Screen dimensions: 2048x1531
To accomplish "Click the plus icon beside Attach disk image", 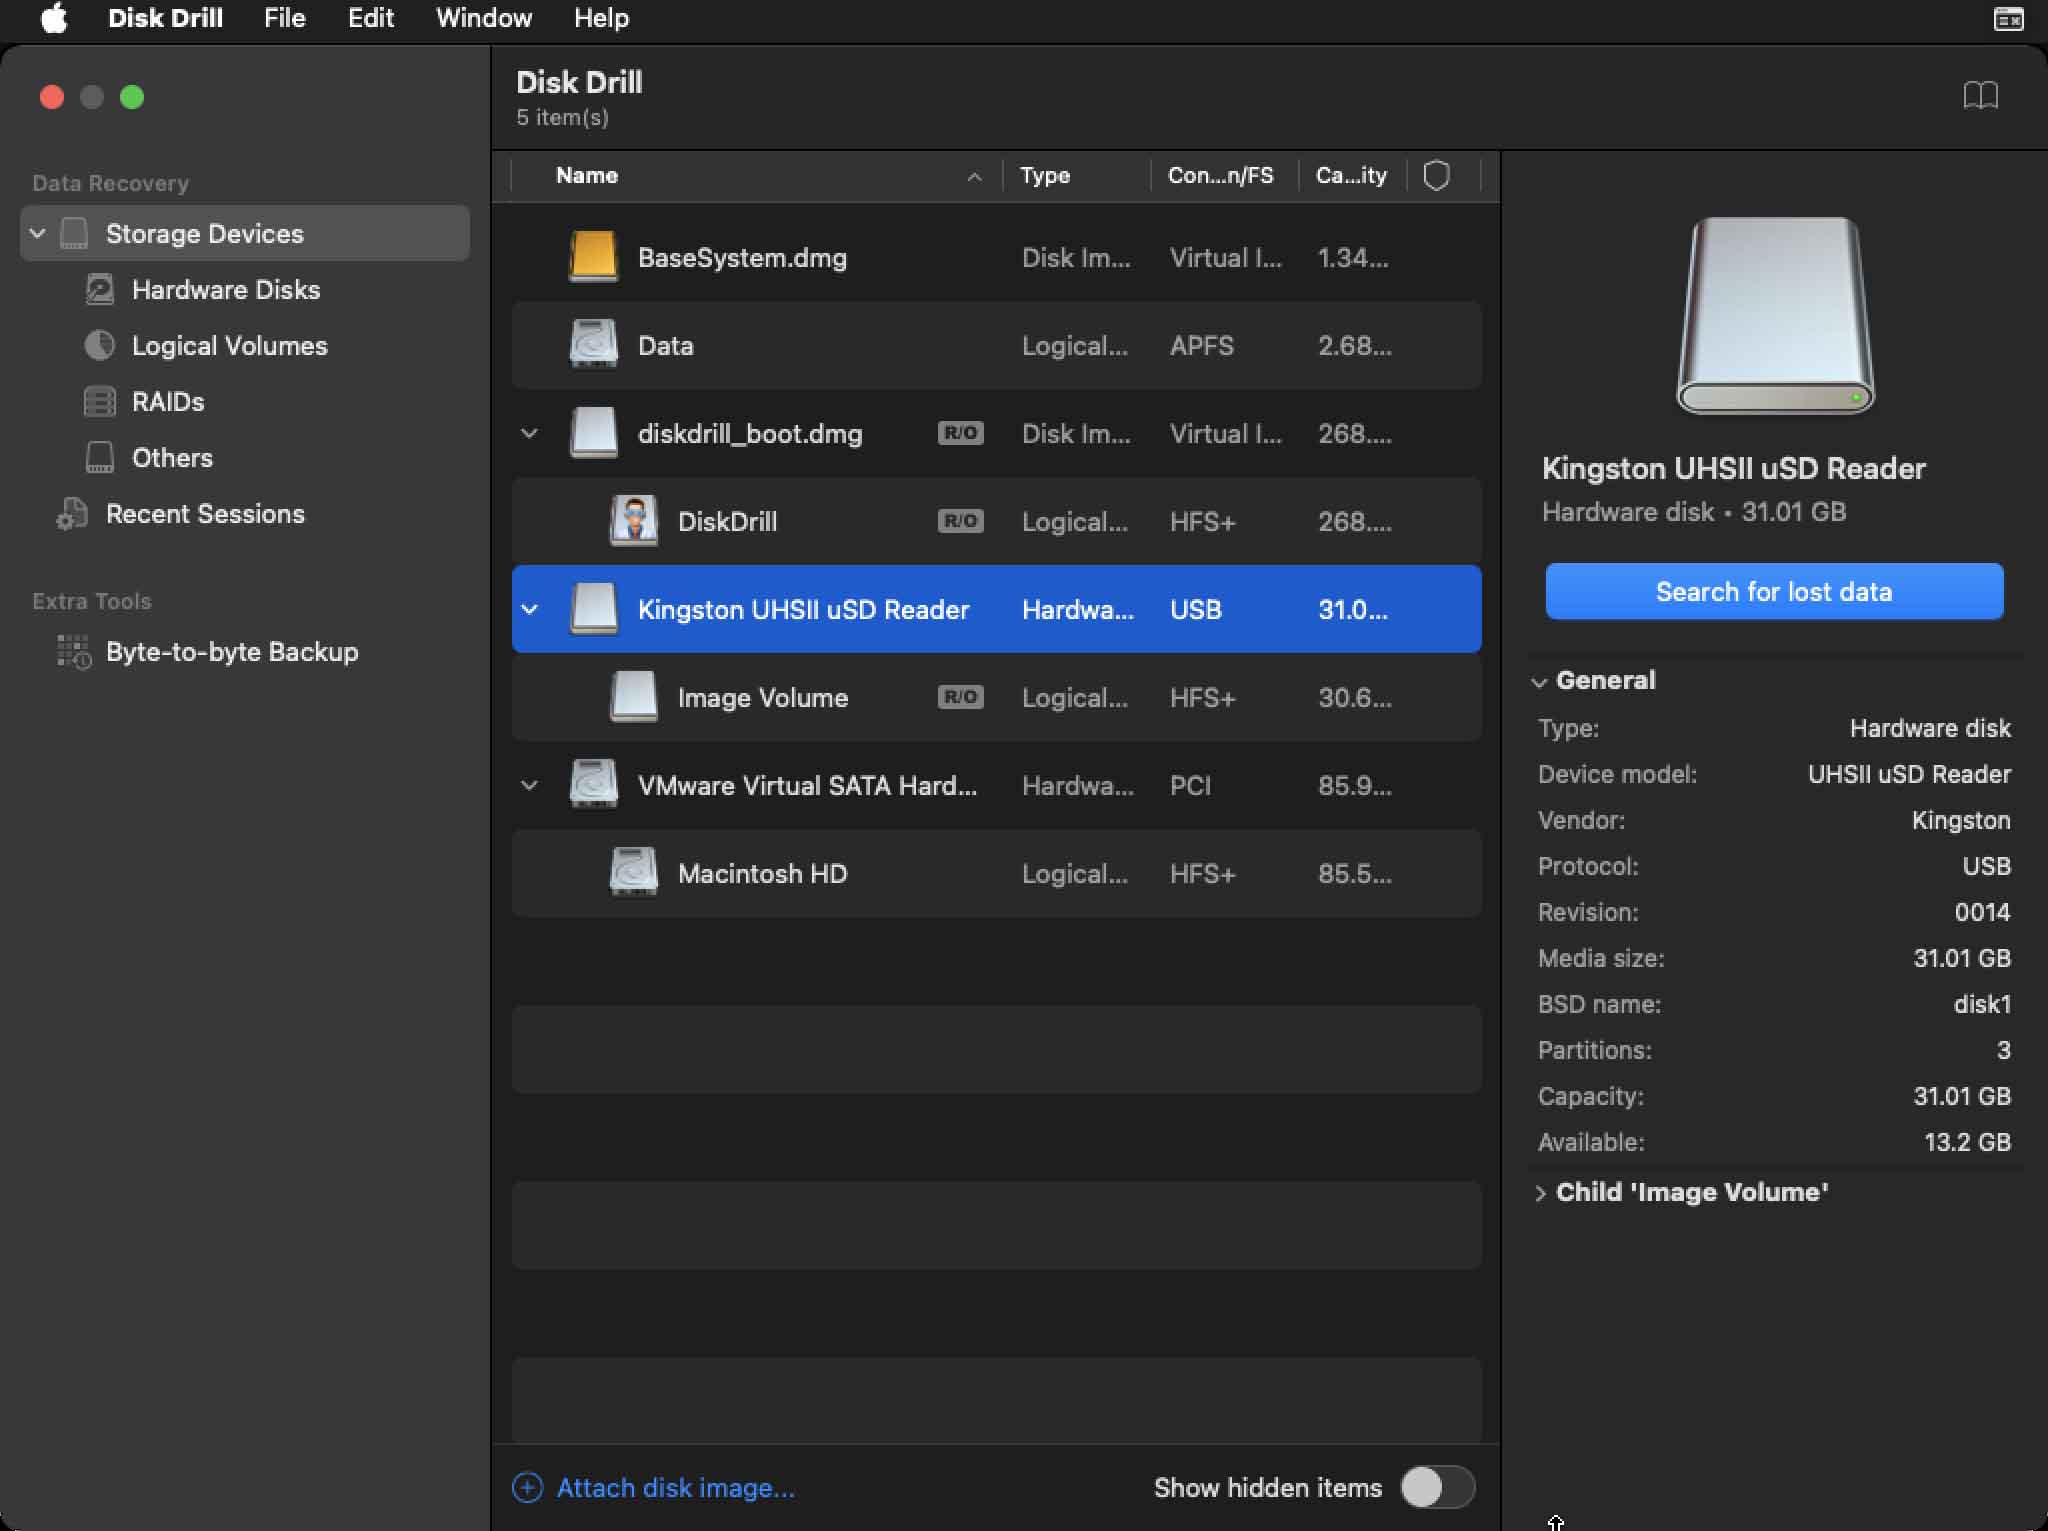I will pyautogui.click(x=527, y=1488).
